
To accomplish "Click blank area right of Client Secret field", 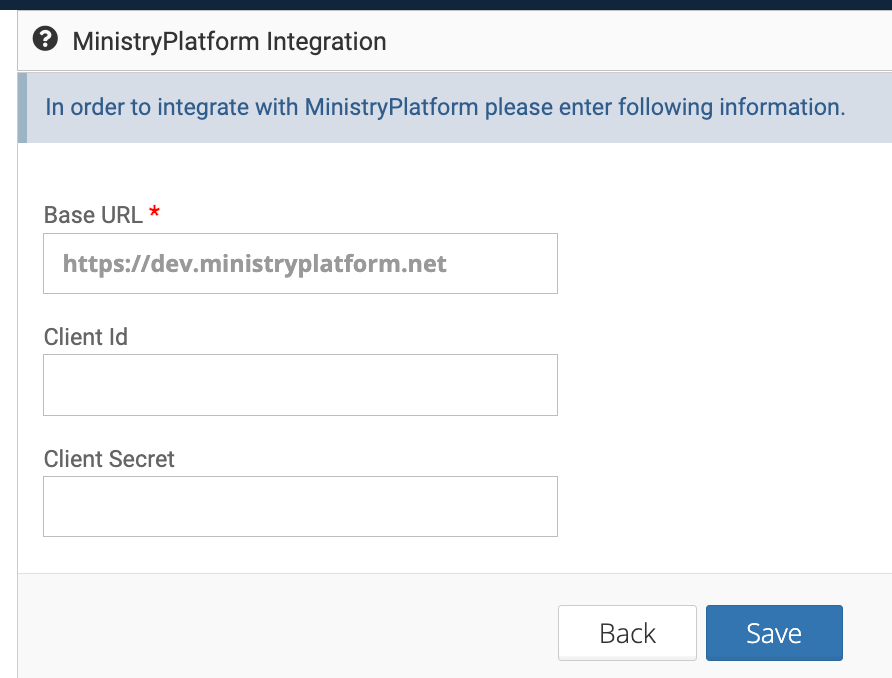I will 720,506.
